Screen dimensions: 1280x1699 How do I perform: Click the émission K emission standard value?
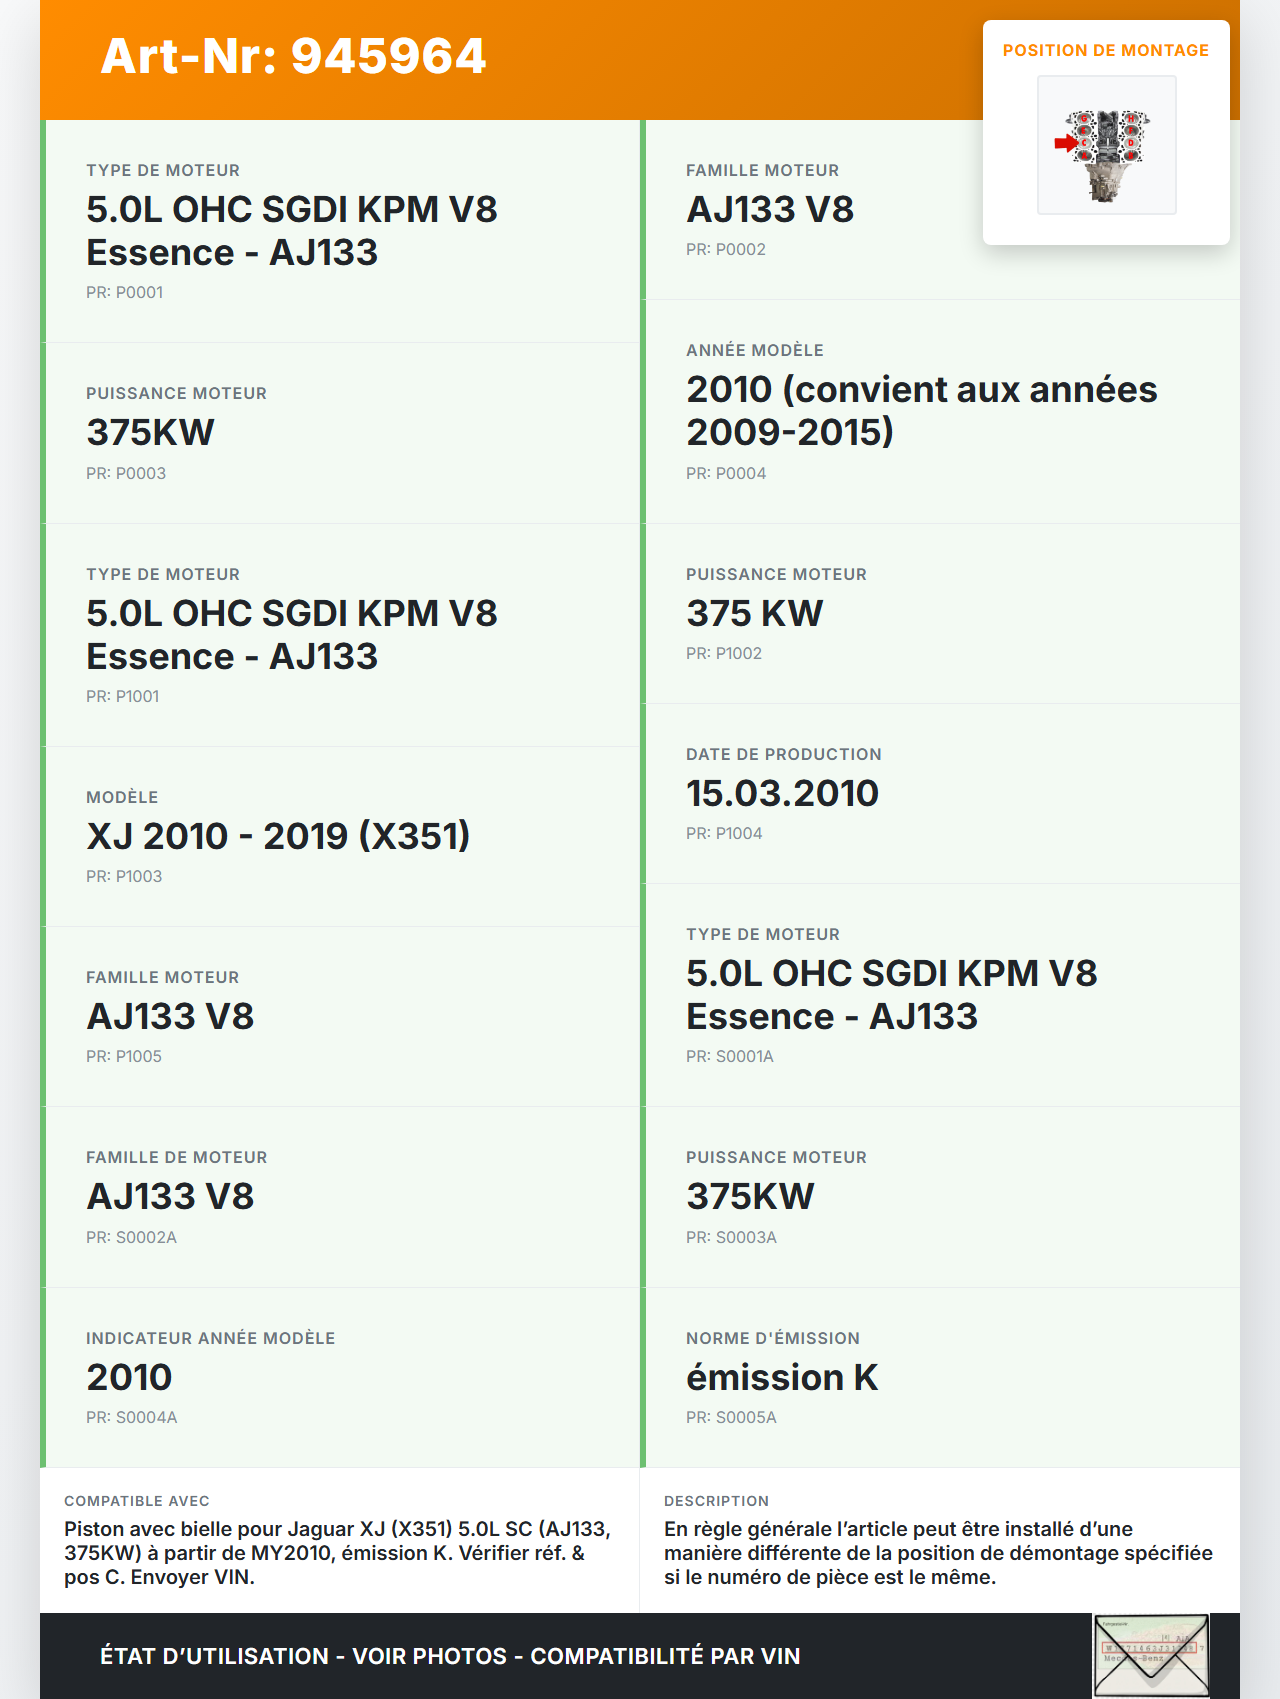pyautogui.click(x=782, y=1377)
